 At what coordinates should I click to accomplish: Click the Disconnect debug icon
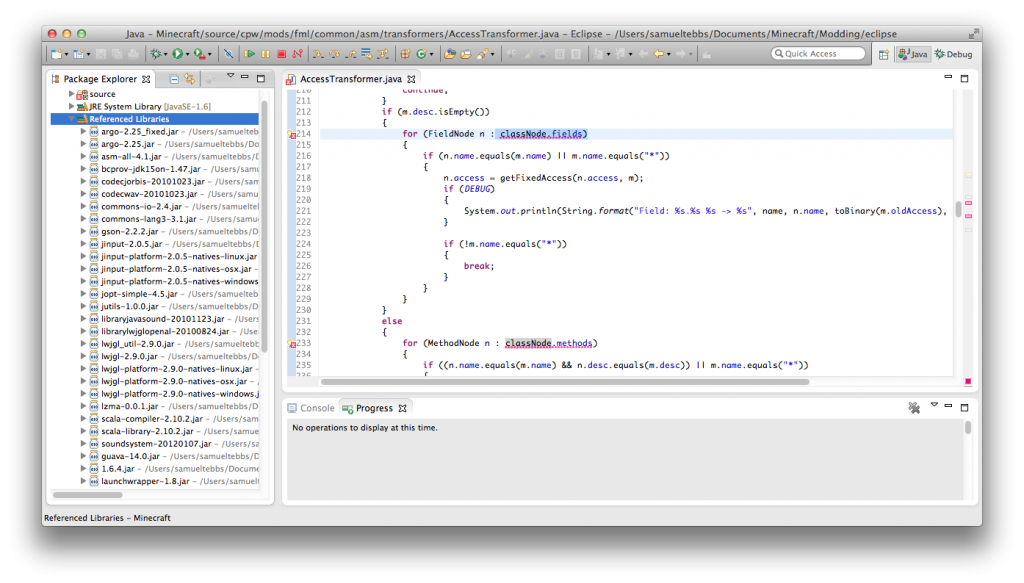[x=297, y=54]
